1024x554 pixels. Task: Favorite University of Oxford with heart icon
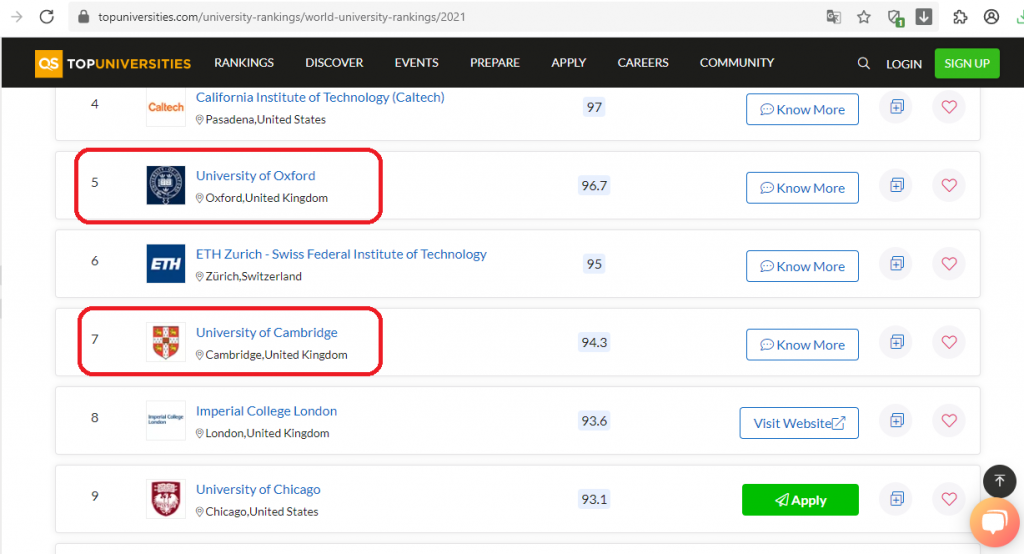click(x=949, y=185)
